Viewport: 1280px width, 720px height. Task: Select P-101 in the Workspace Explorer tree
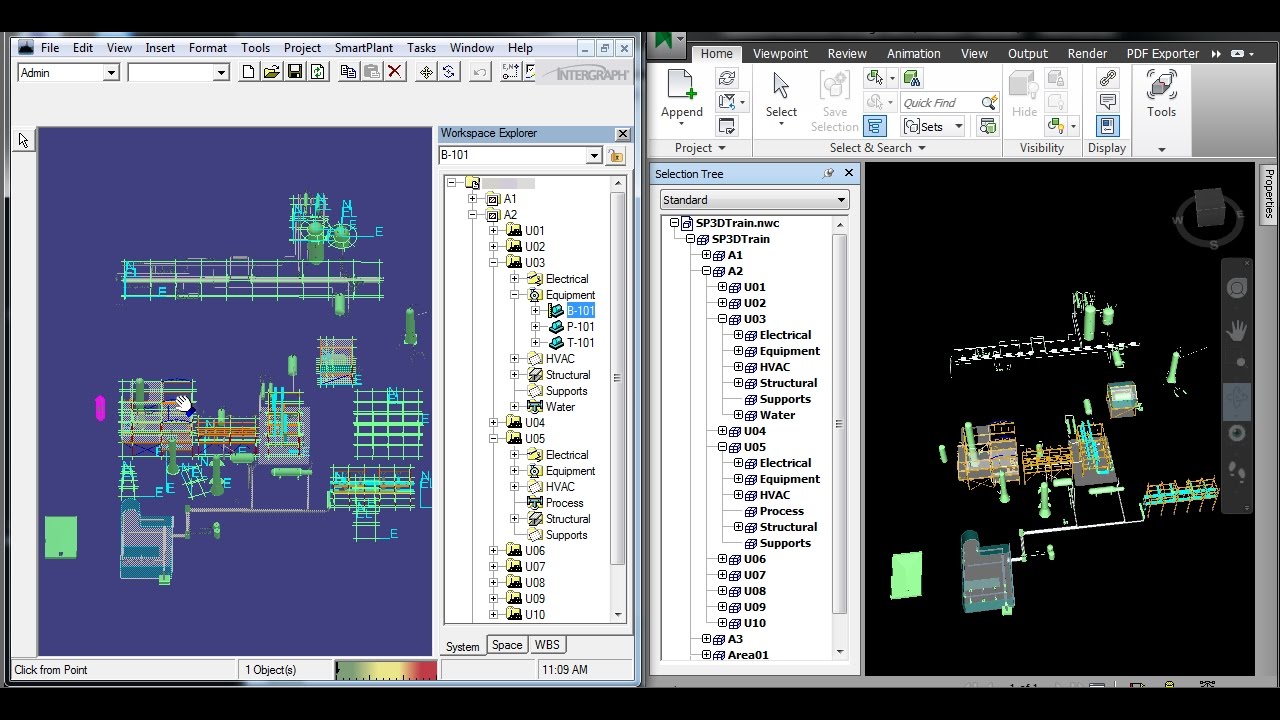pyautogui.click(x=580, y=327)
